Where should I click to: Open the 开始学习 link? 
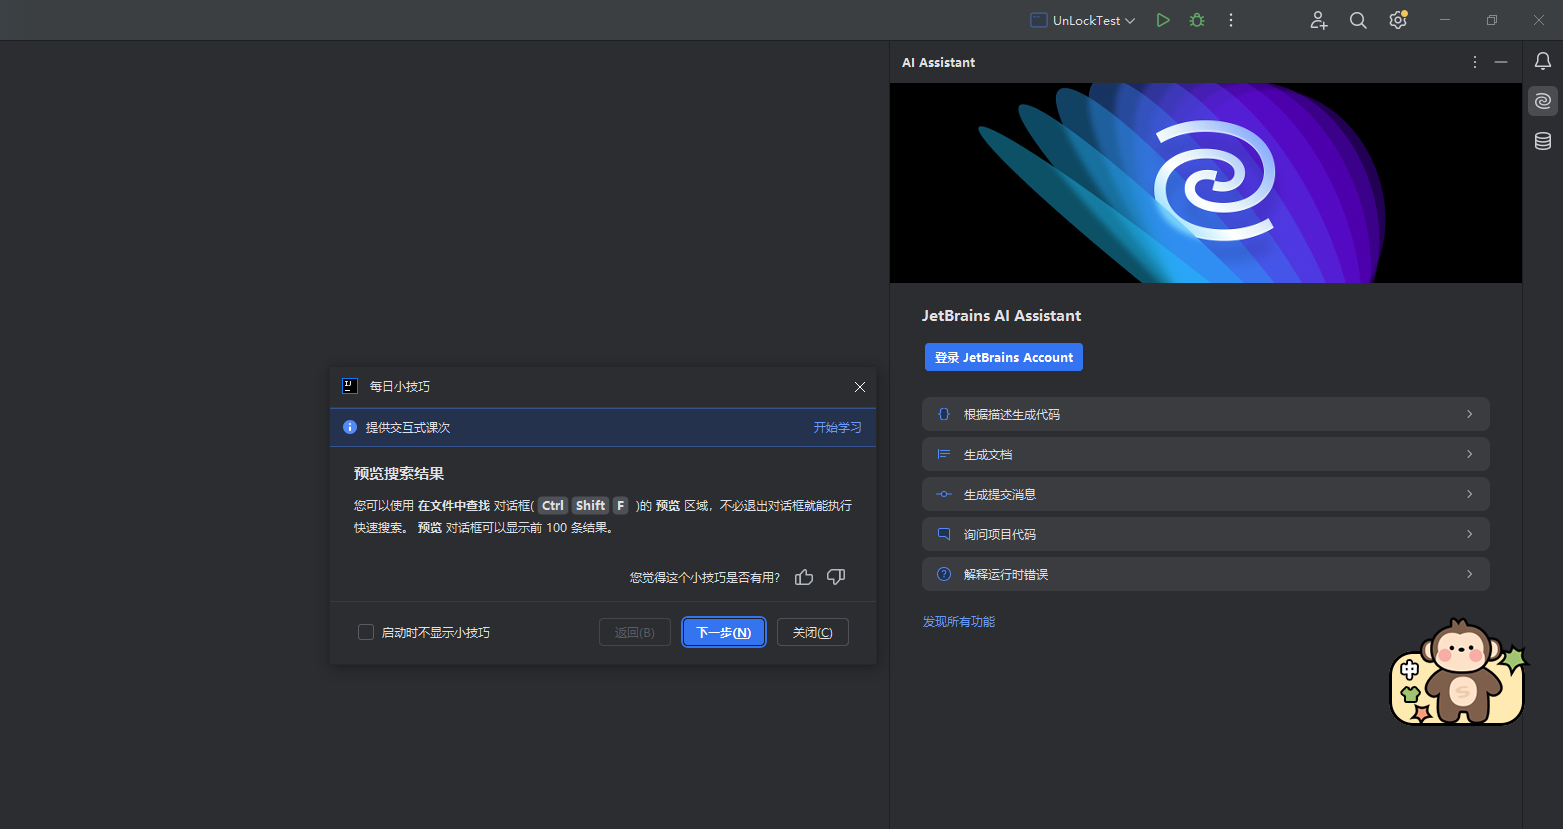coord(837,427)
